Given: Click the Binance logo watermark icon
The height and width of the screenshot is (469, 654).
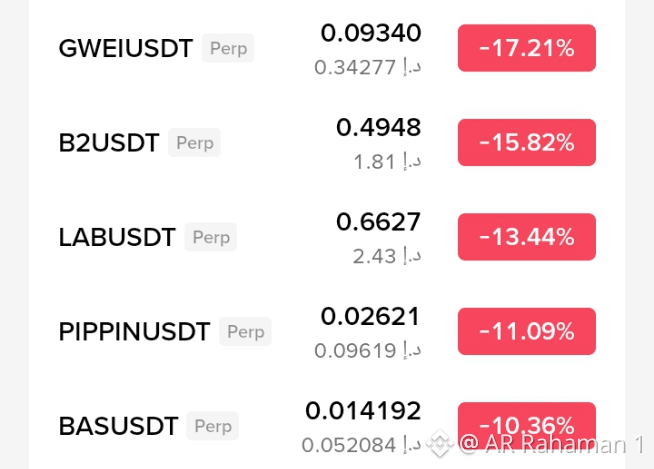Looking at the screenshot, I should pos(440,443).
